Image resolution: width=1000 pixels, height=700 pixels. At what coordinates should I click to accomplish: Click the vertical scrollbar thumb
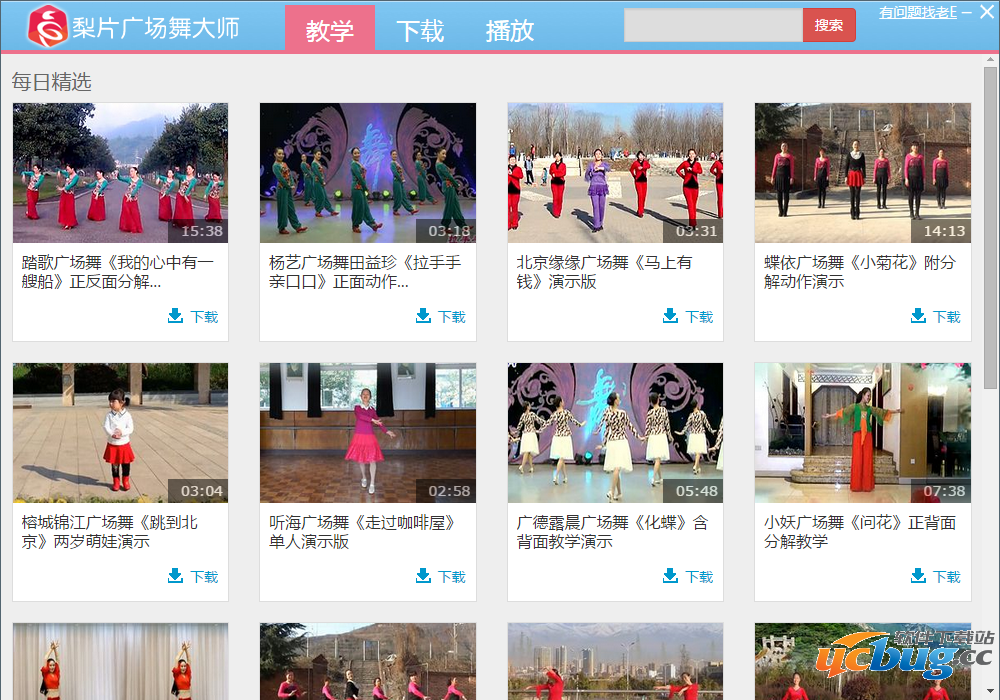[x=990, y=230]
